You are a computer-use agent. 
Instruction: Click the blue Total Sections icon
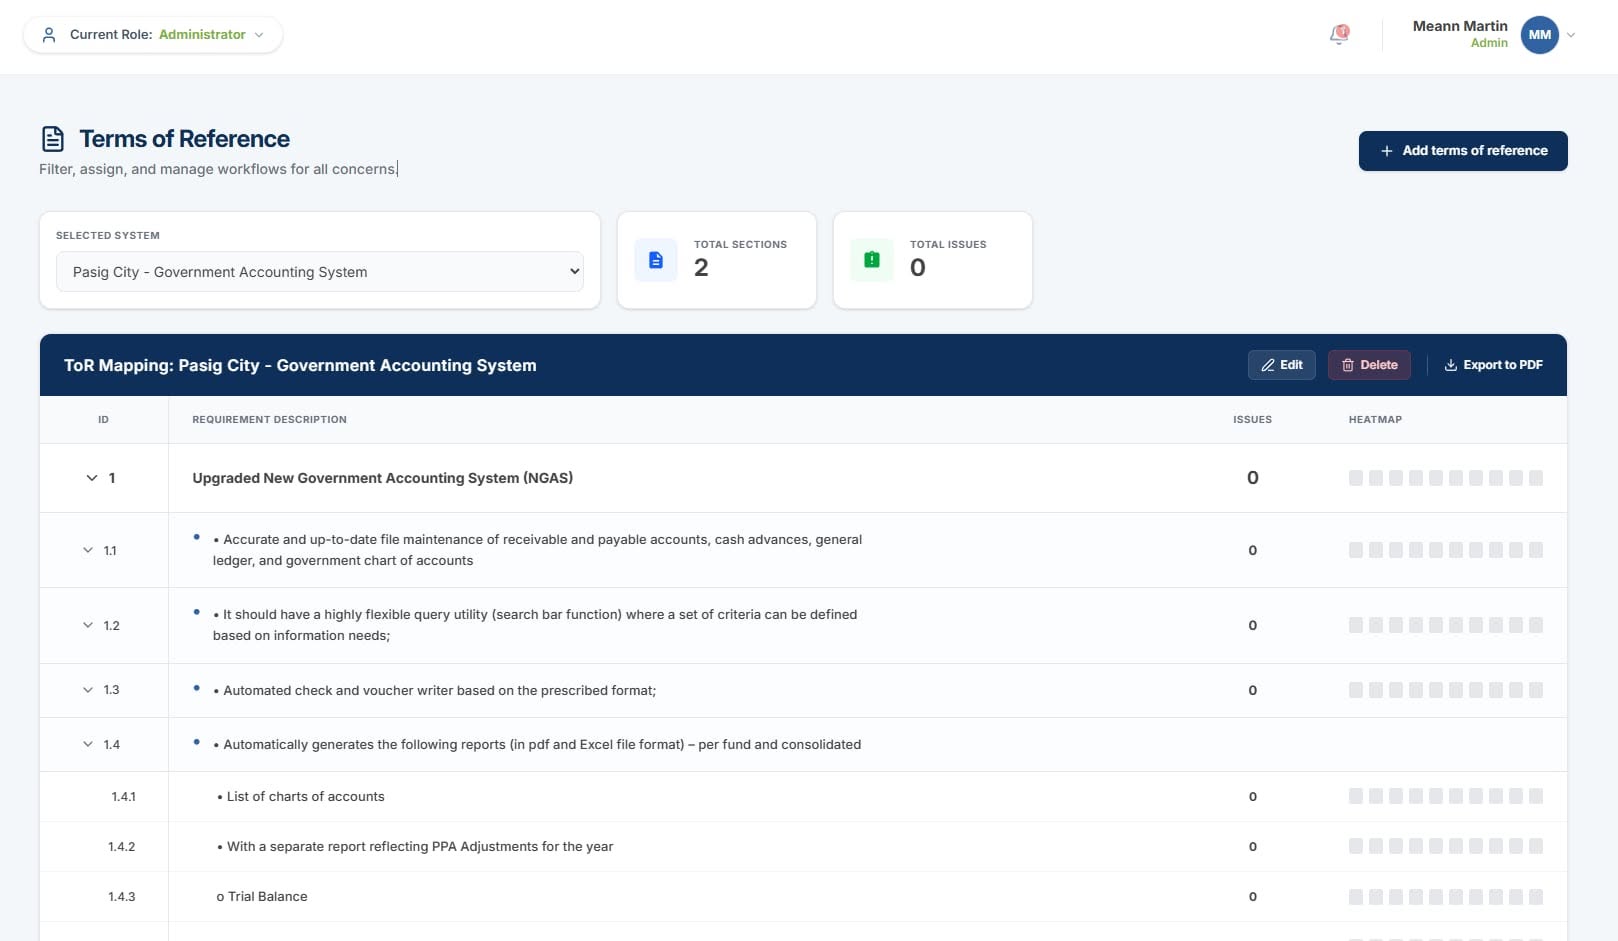[656, 260]
